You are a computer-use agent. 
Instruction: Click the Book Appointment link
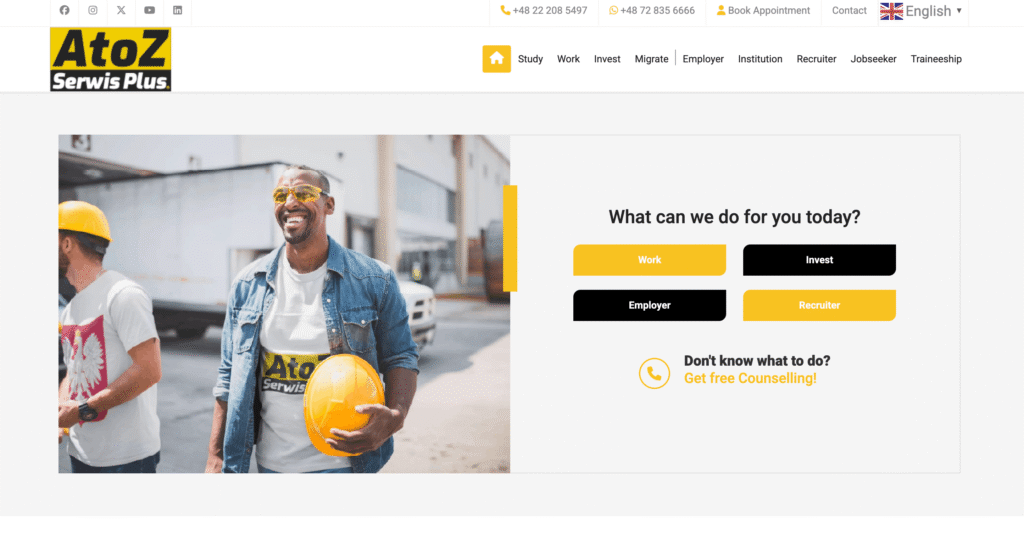coord(763,10)
